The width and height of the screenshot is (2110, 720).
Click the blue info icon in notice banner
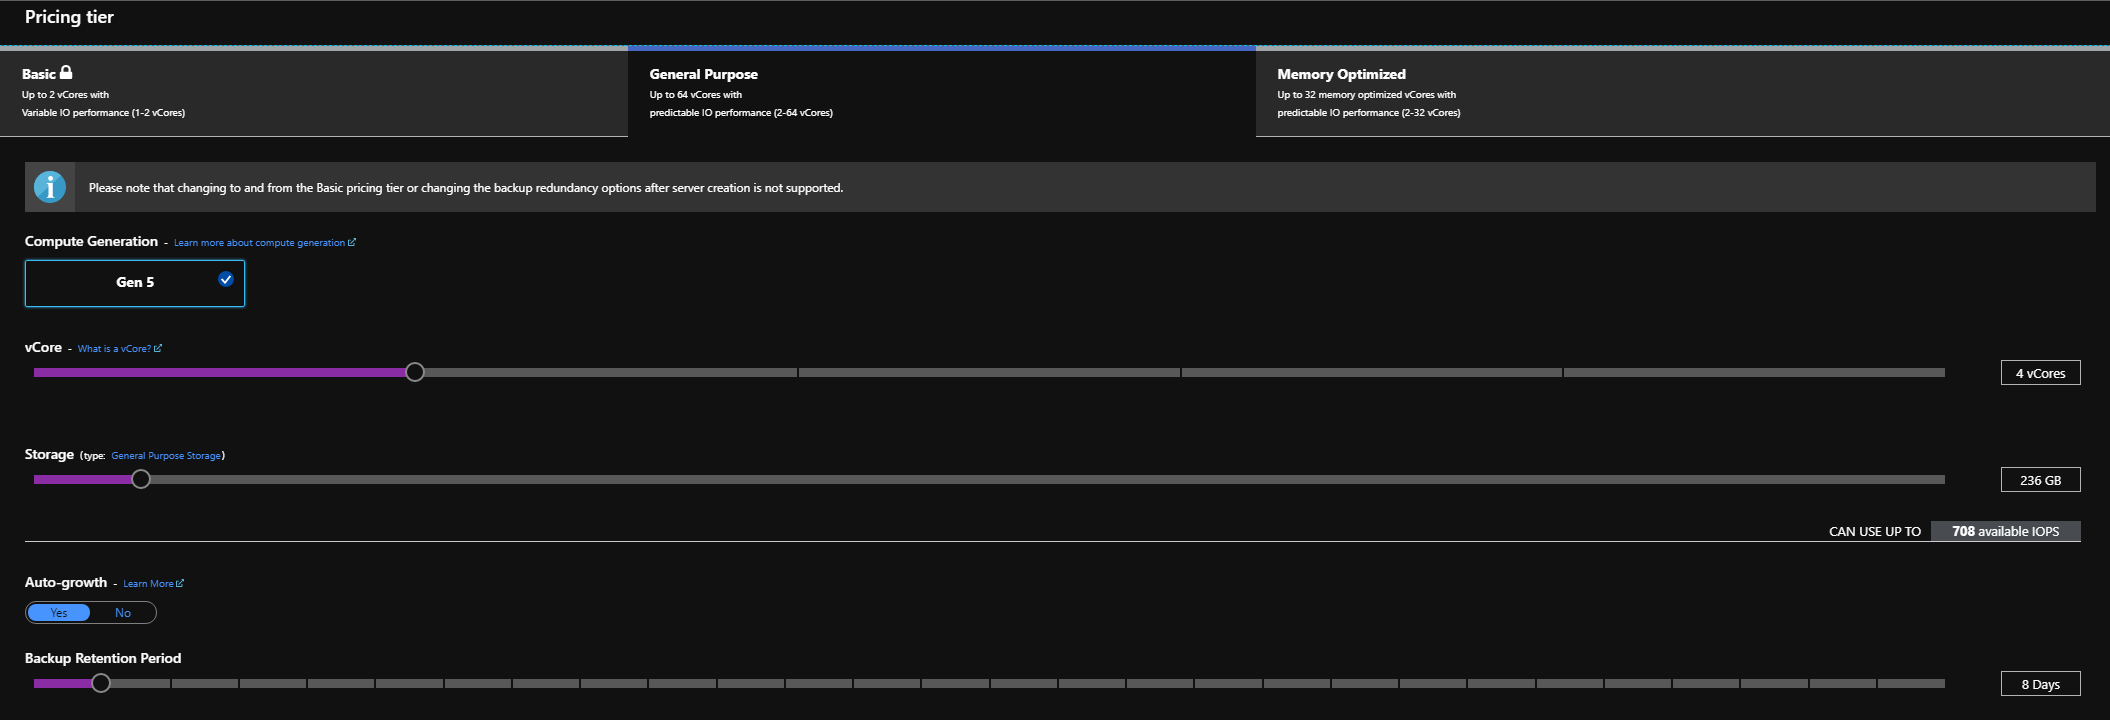[50, 187]
